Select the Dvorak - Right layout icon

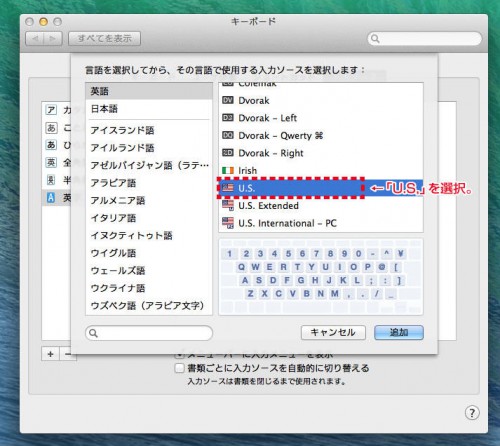point(228,152)
